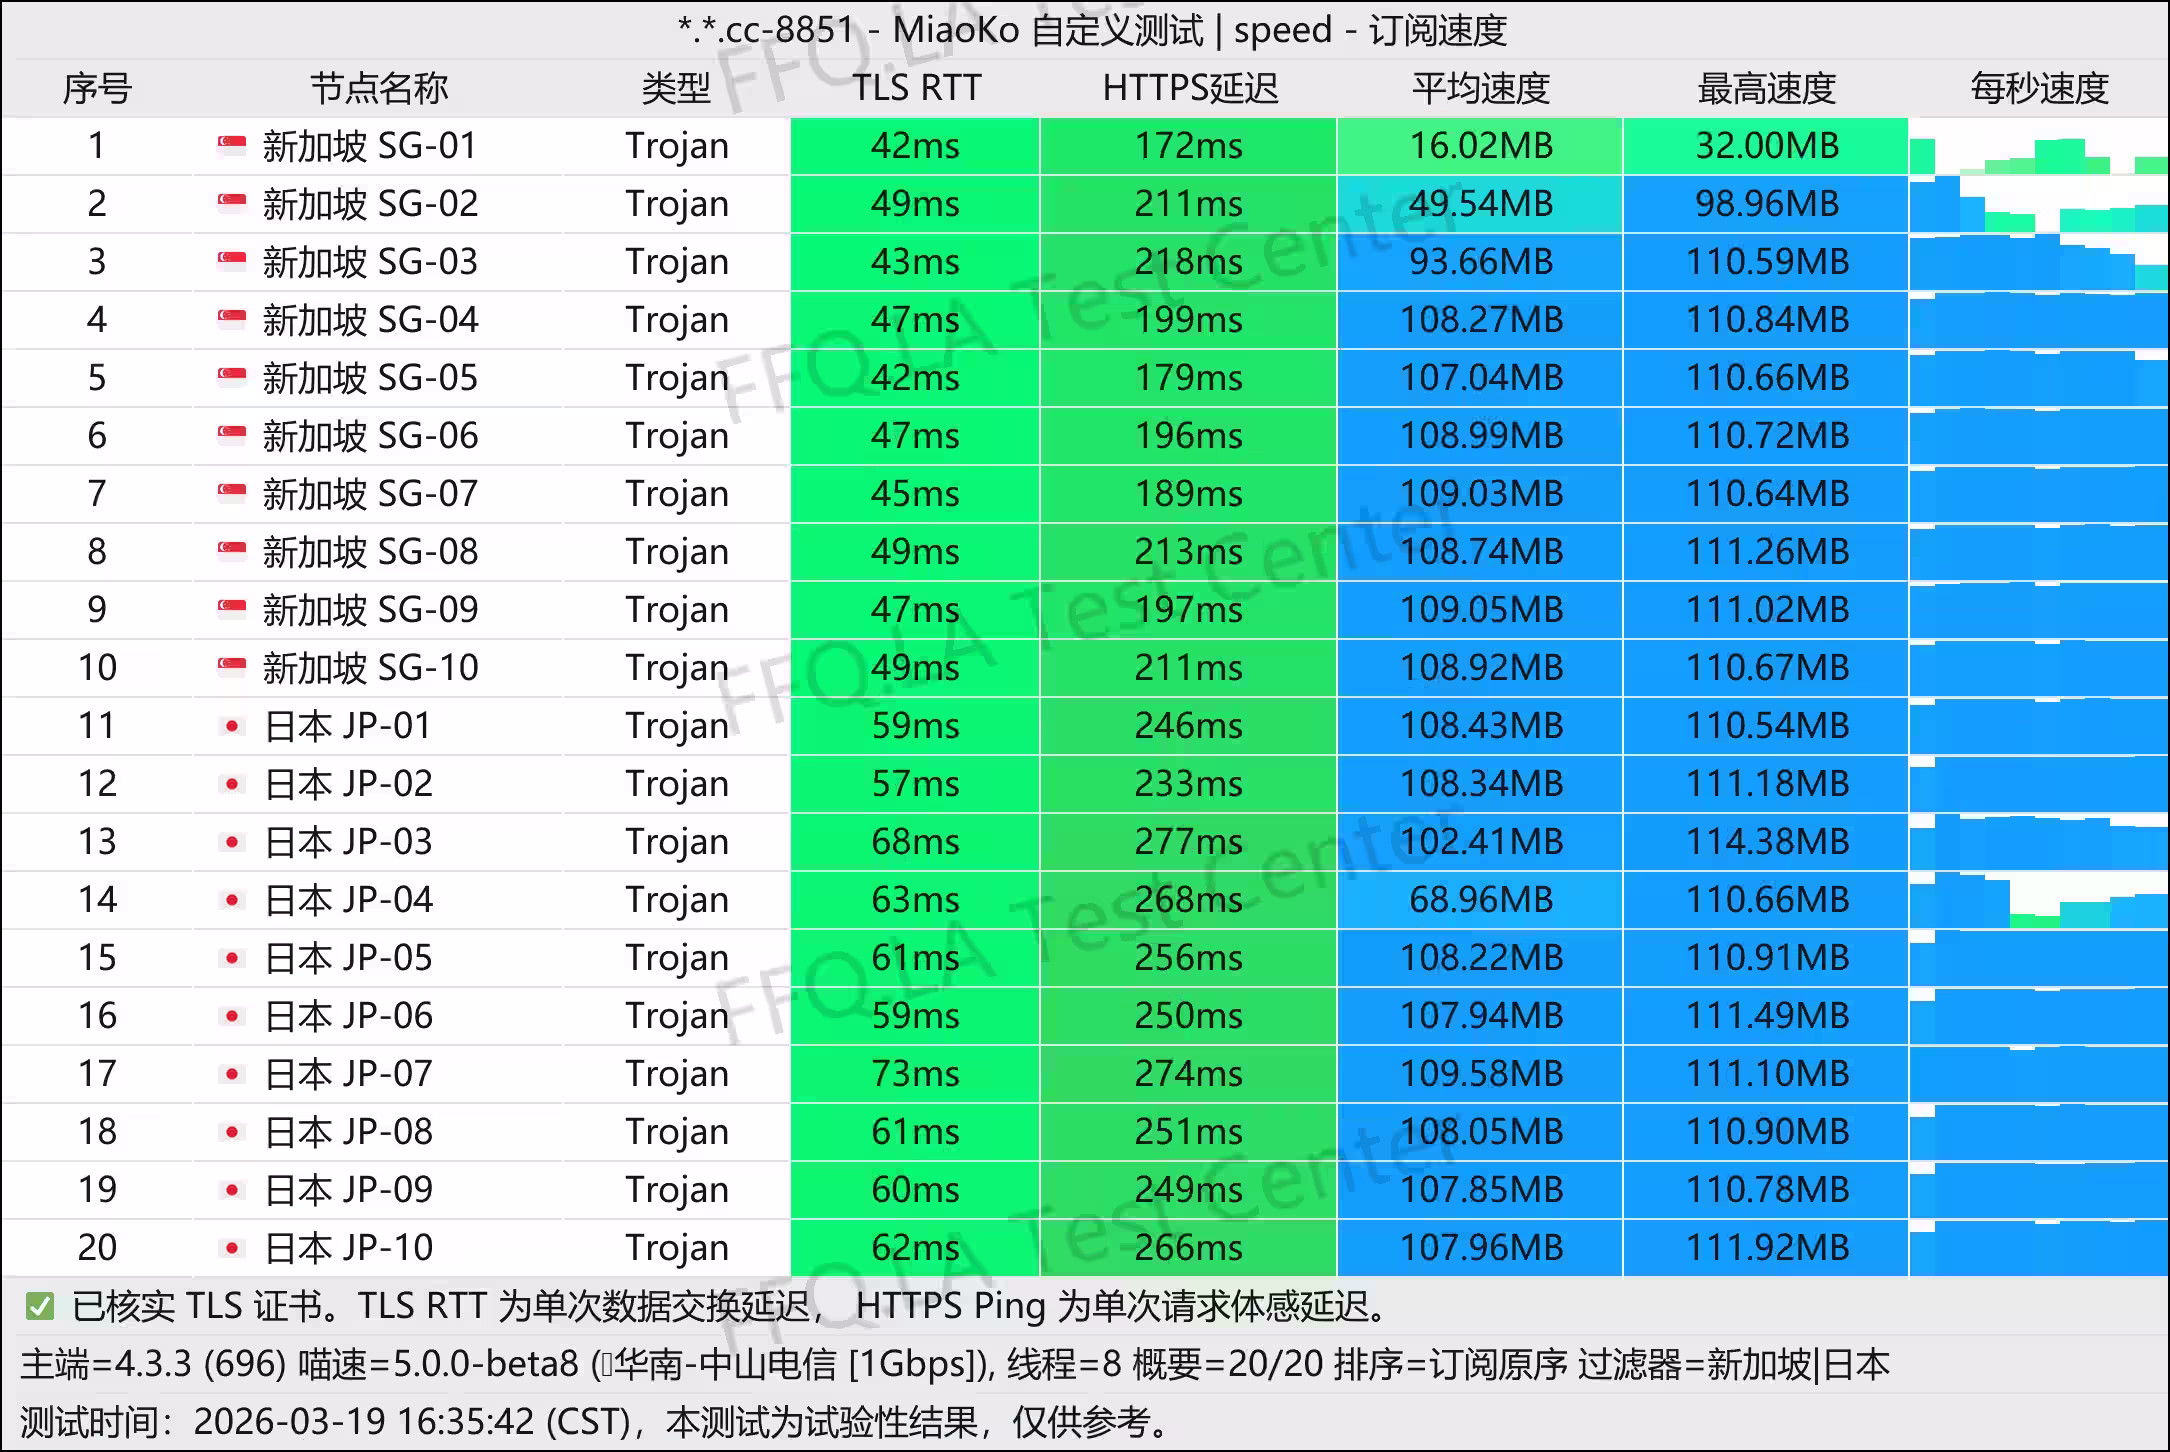The image size is (2170, 1452).
Task: Select the 最高速度 column header
Action: pyautogui.click(x=1765, y=88)
